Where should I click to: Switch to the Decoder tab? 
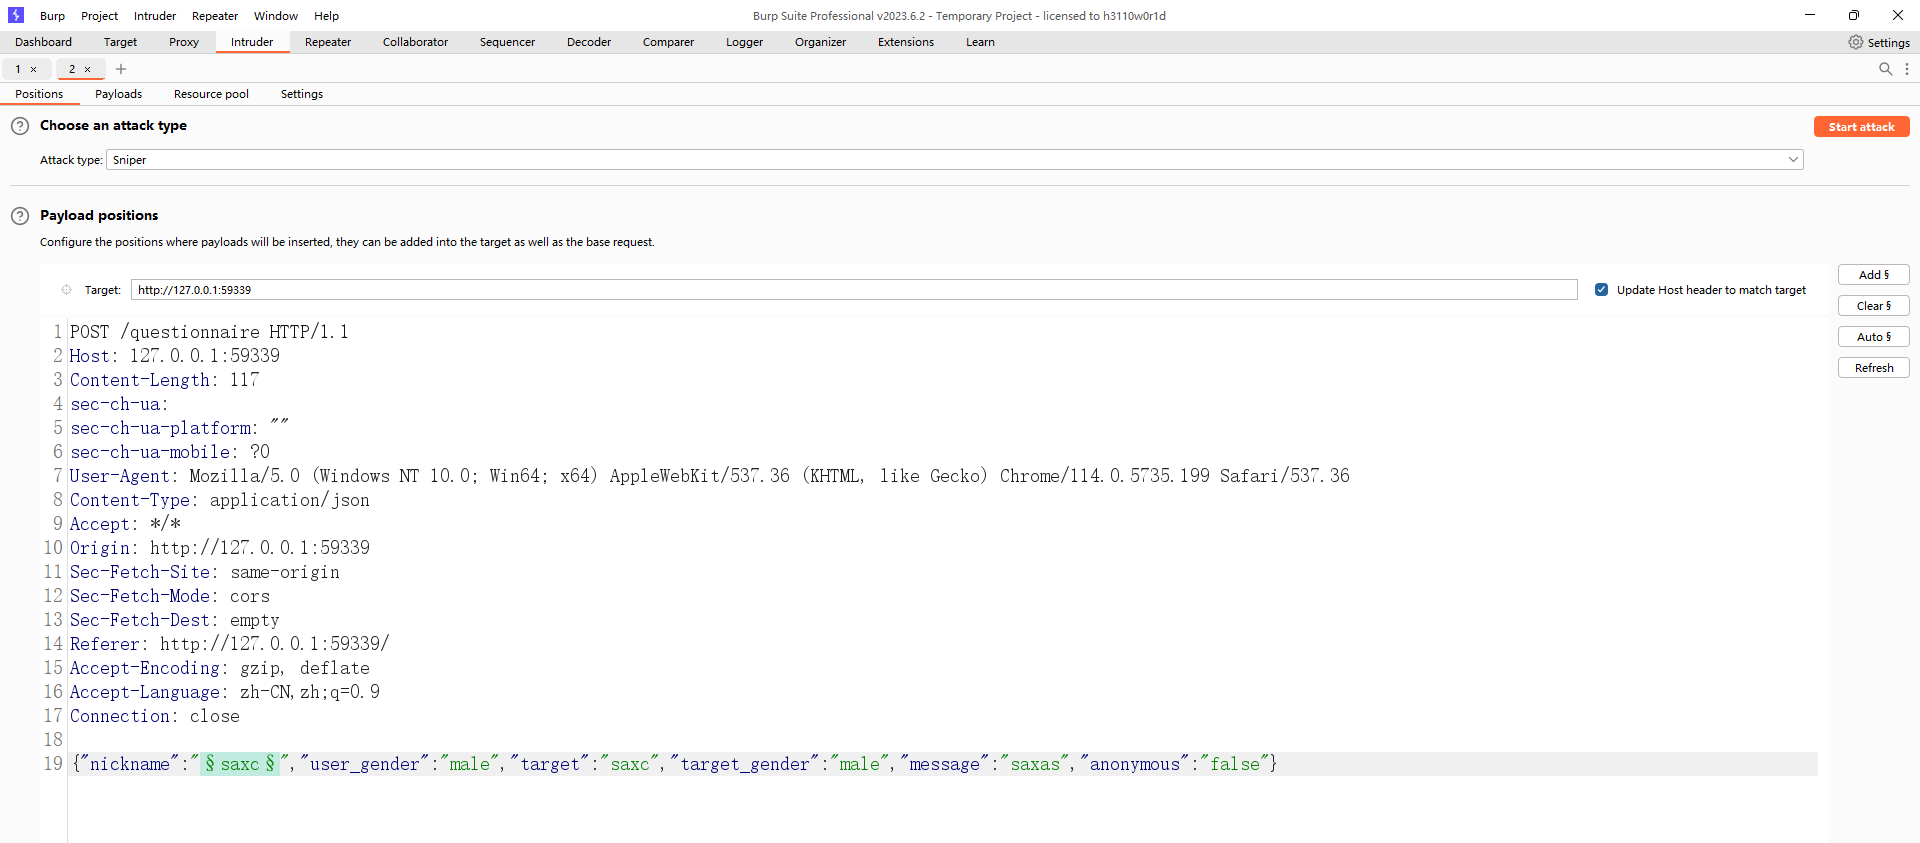point(589,42)
